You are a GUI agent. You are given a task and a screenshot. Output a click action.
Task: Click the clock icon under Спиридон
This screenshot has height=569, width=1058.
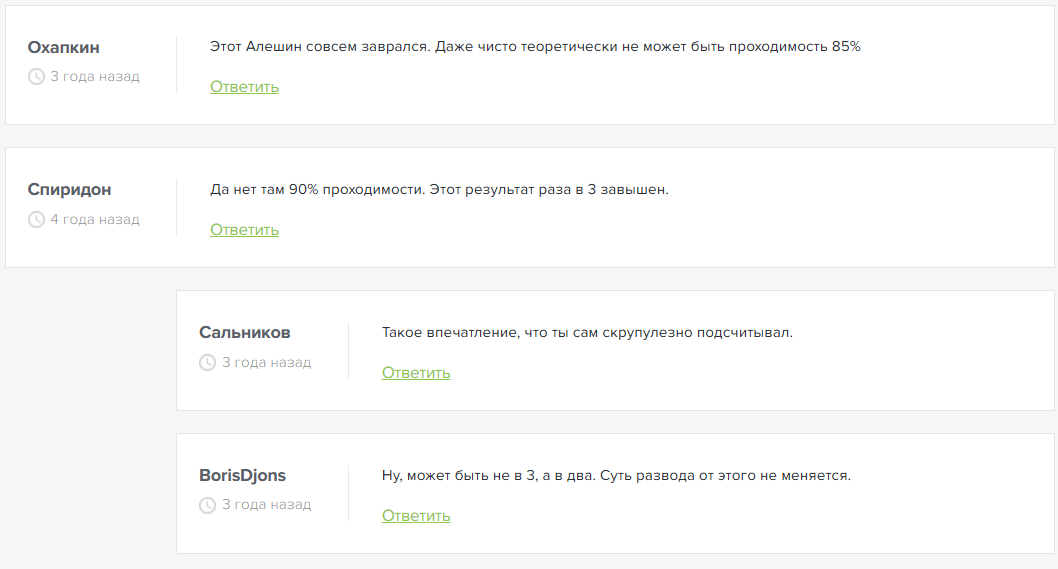point(37,219)
